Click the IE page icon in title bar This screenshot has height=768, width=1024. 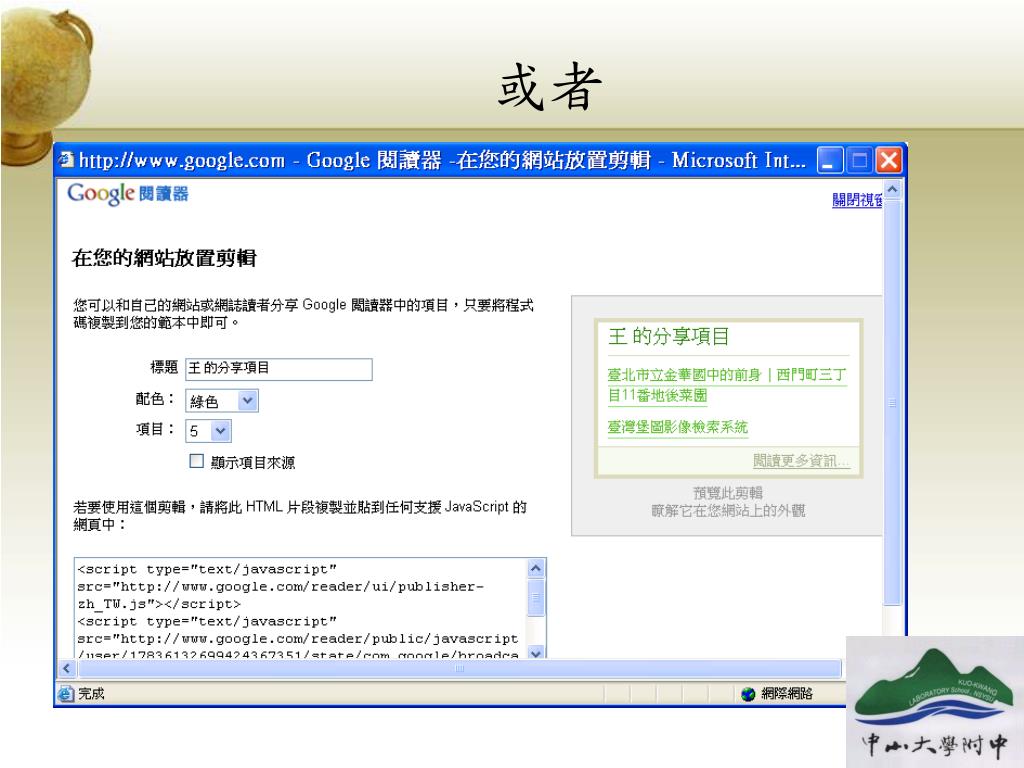[66, 159]
